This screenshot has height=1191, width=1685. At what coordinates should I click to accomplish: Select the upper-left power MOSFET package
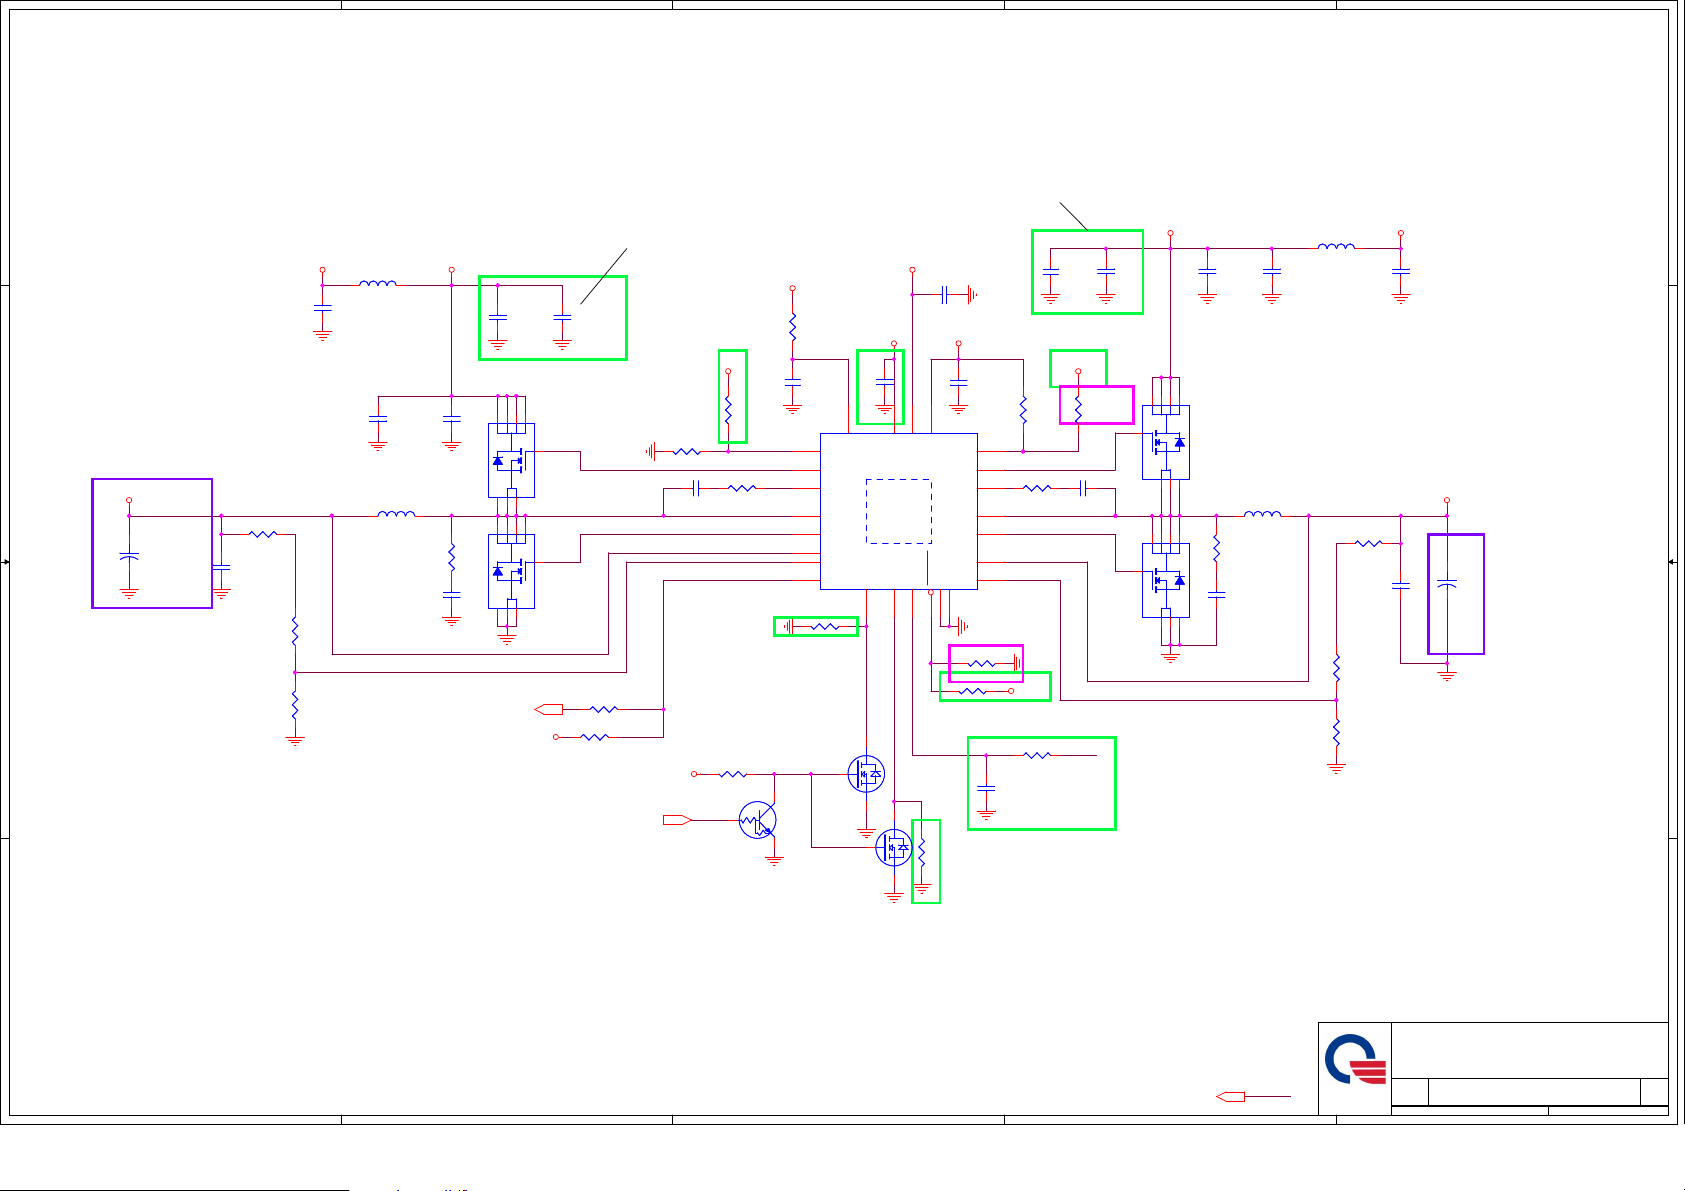coord(511,460)
